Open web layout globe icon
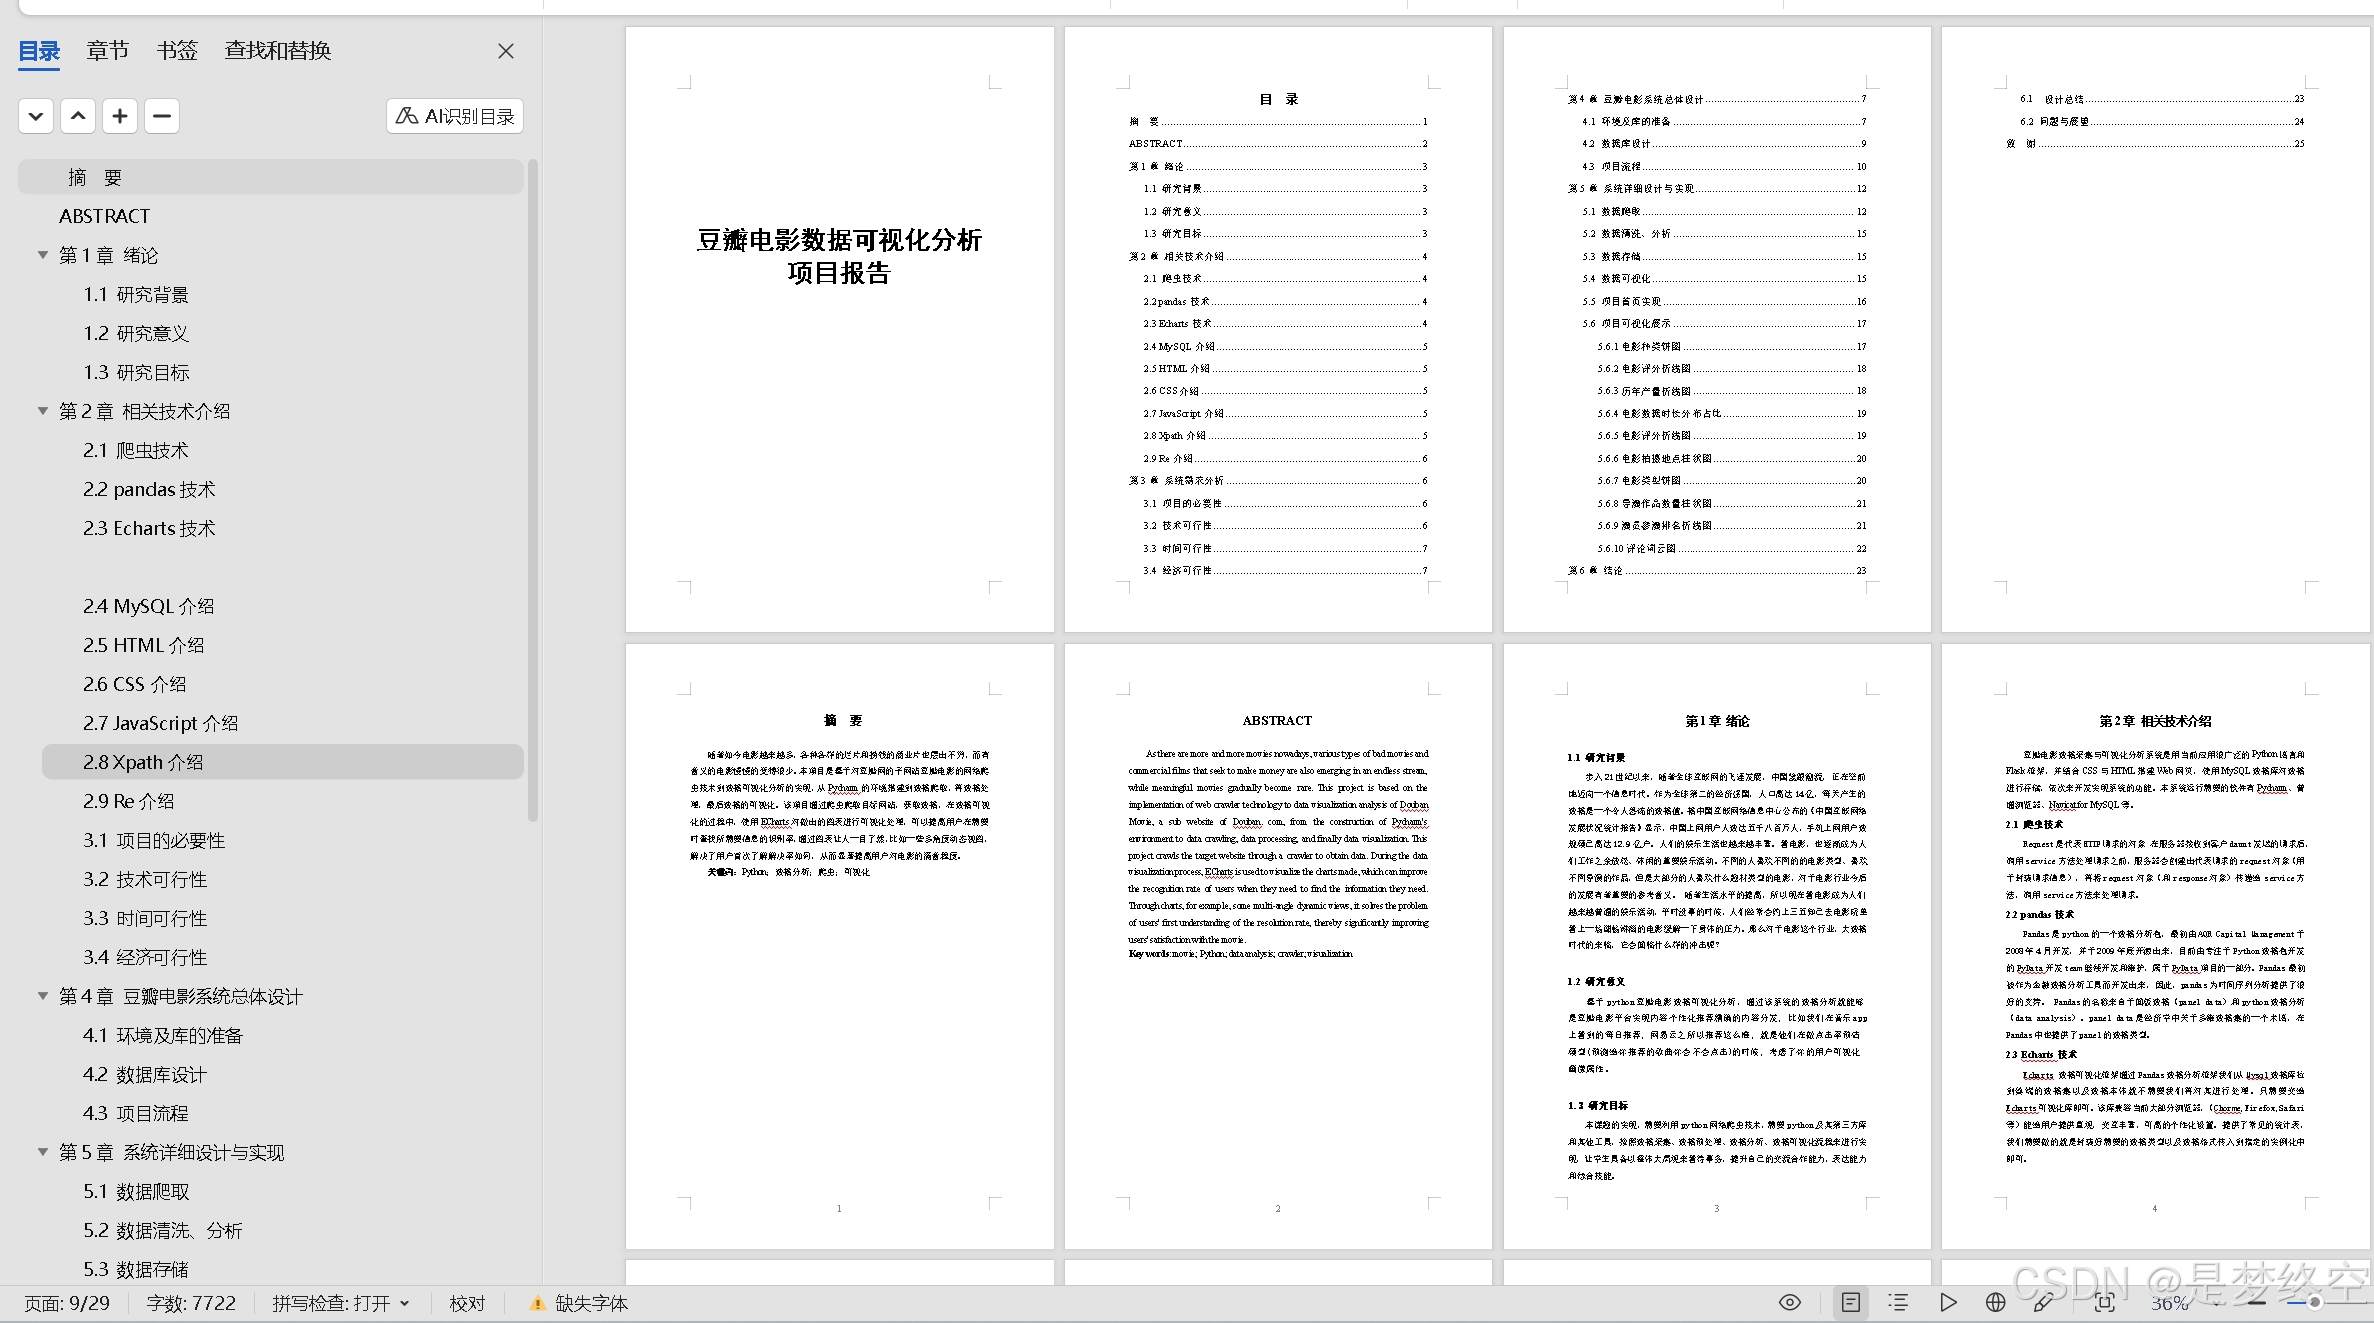 coord(1995,1302)
